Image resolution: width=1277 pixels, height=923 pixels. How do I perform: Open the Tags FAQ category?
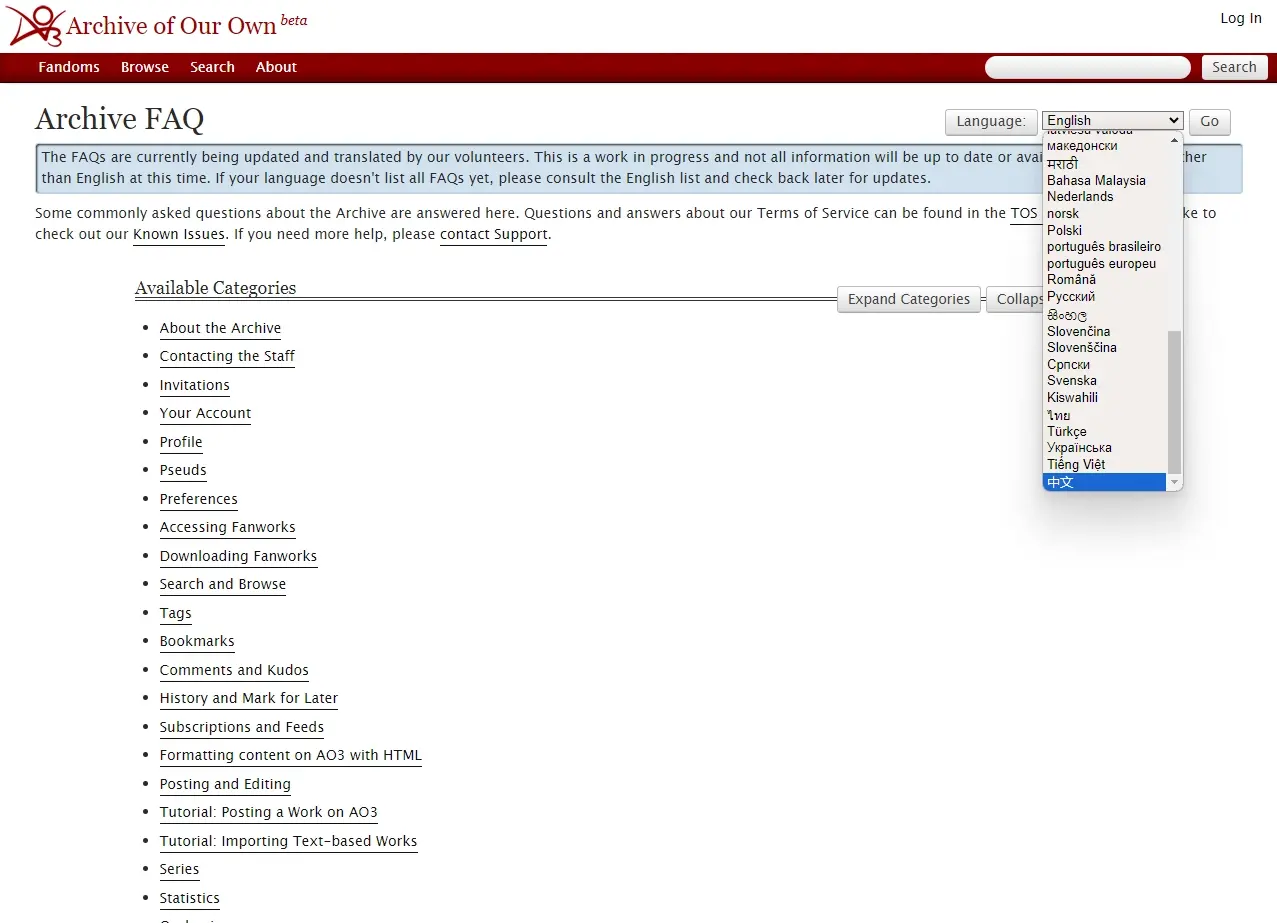175,613
